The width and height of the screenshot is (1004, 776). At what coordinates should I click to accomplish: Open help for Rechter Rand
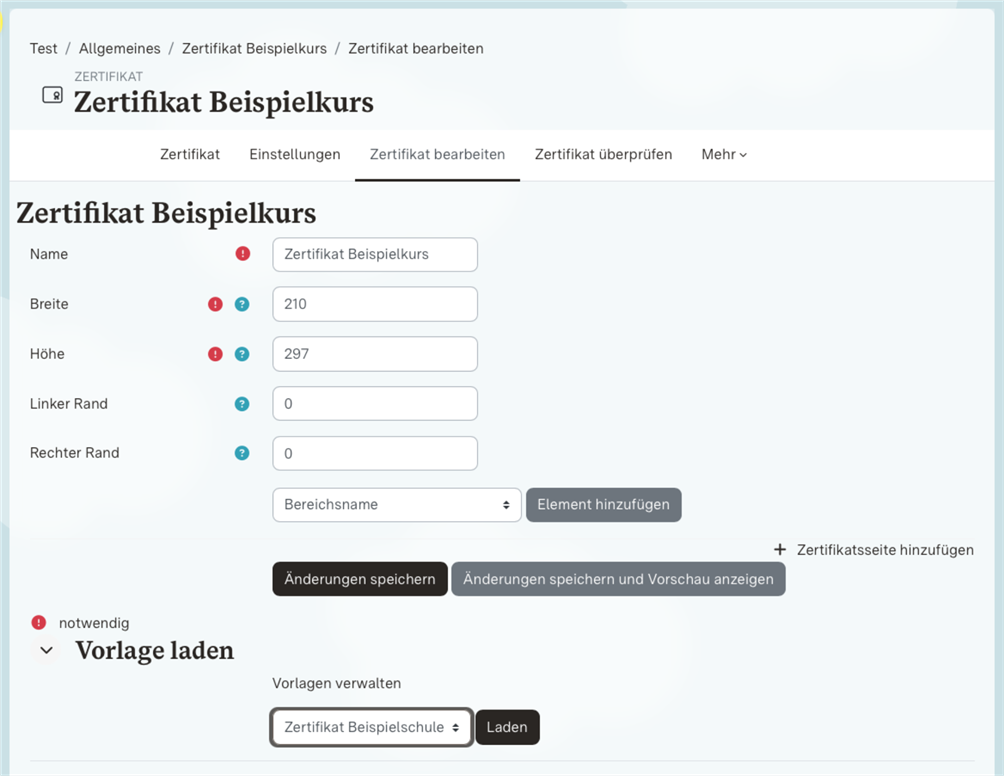pyautogui.click(x=242, y=453)
